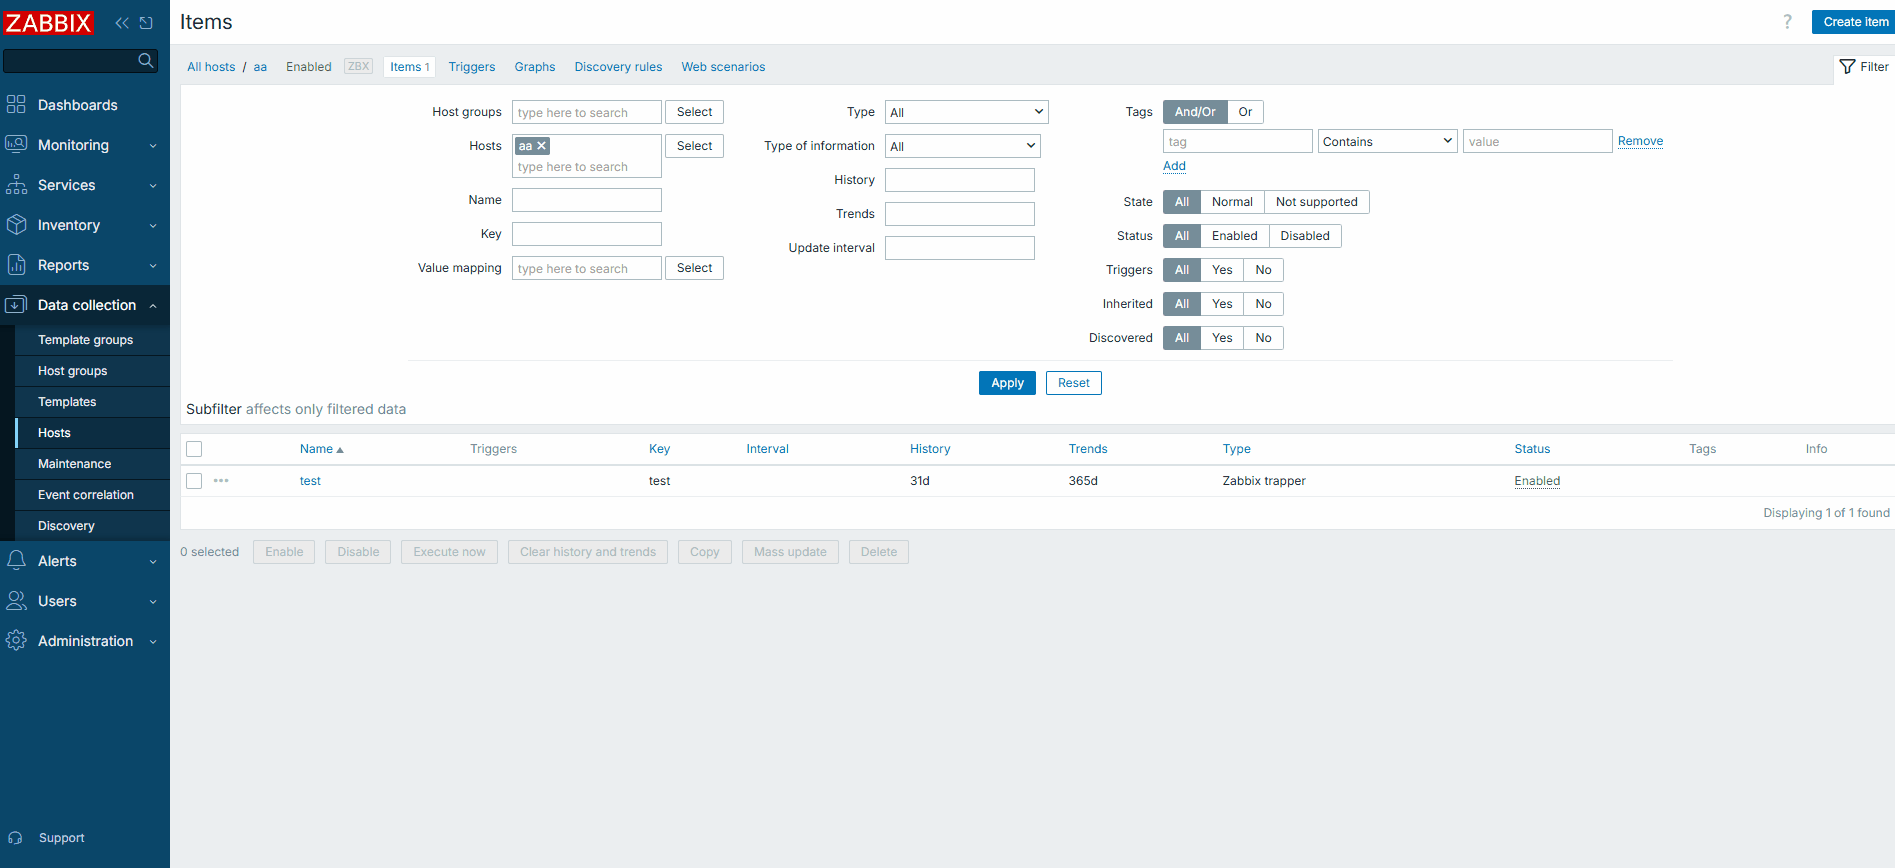This screenshot has height=868, width=1895.
Task: Remove the aa host tag
Action: click(542, 146)
